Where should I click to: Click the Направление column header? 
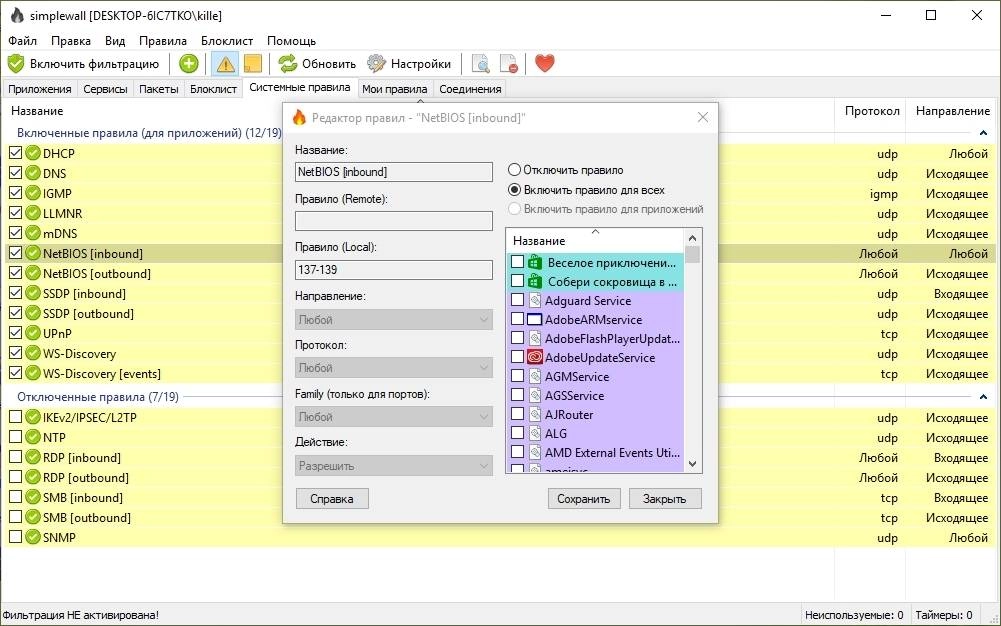952,111
